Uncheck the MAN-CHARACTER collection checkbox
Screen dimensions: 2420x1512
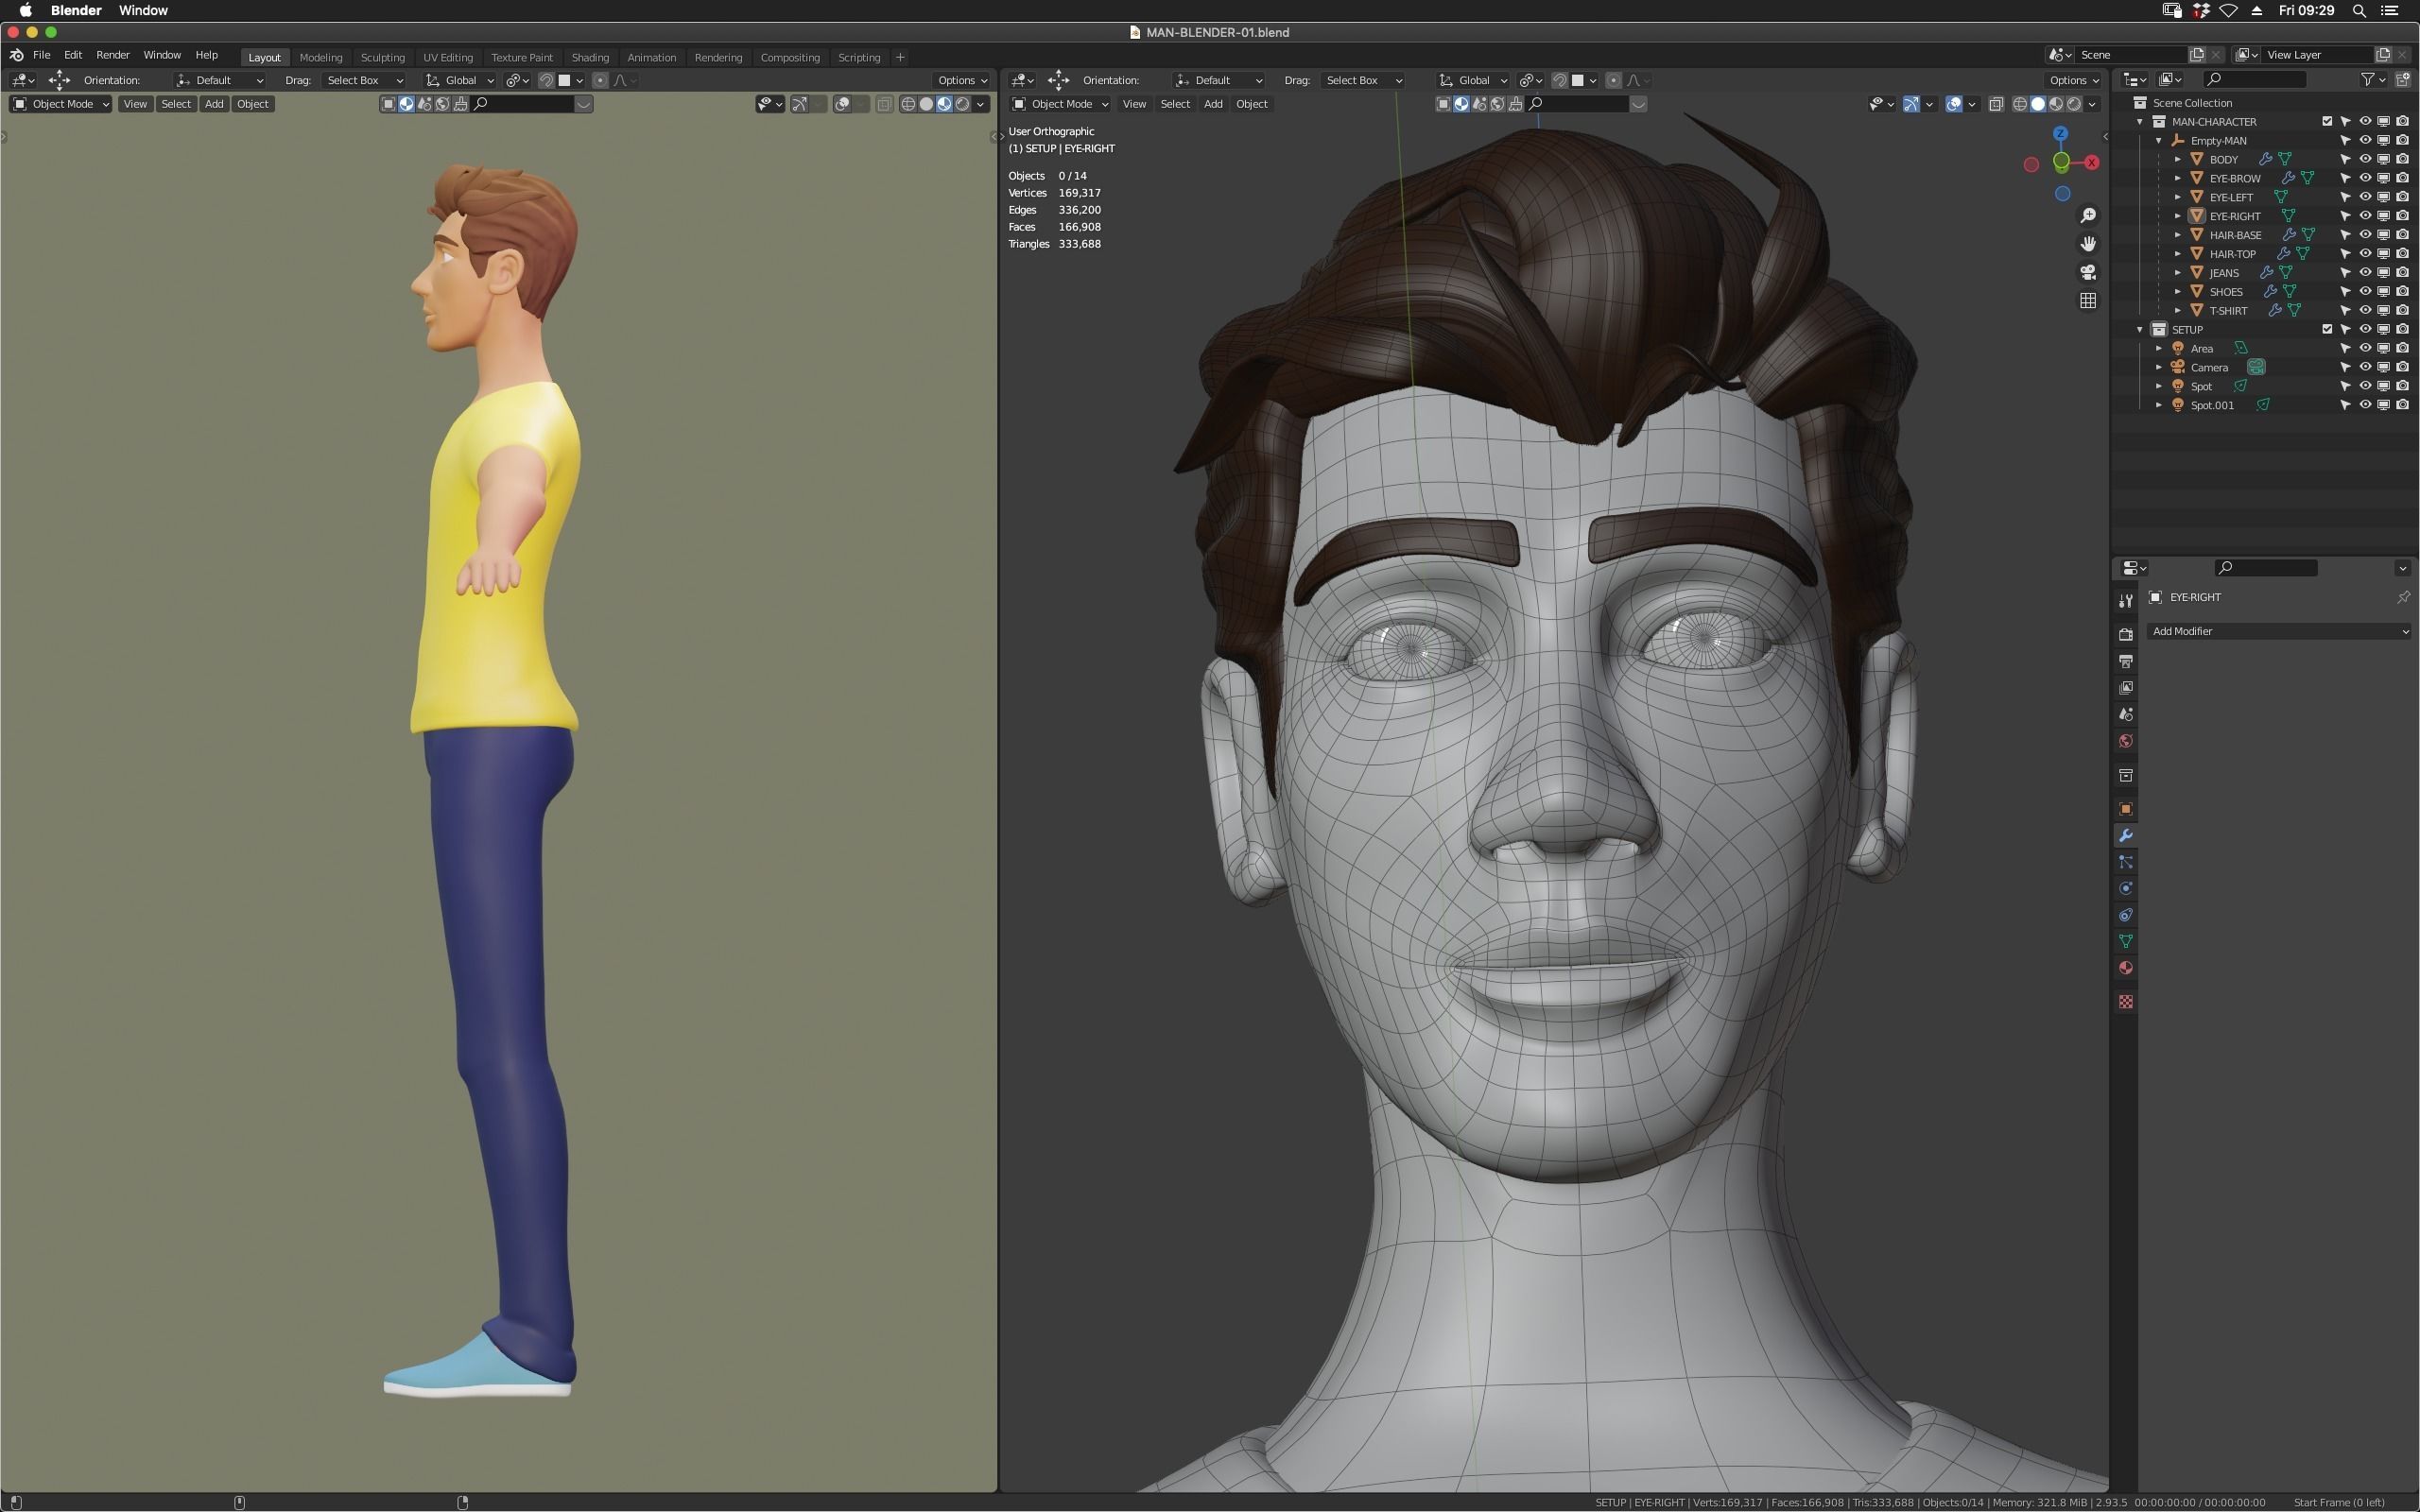(x=2327, y=122)
